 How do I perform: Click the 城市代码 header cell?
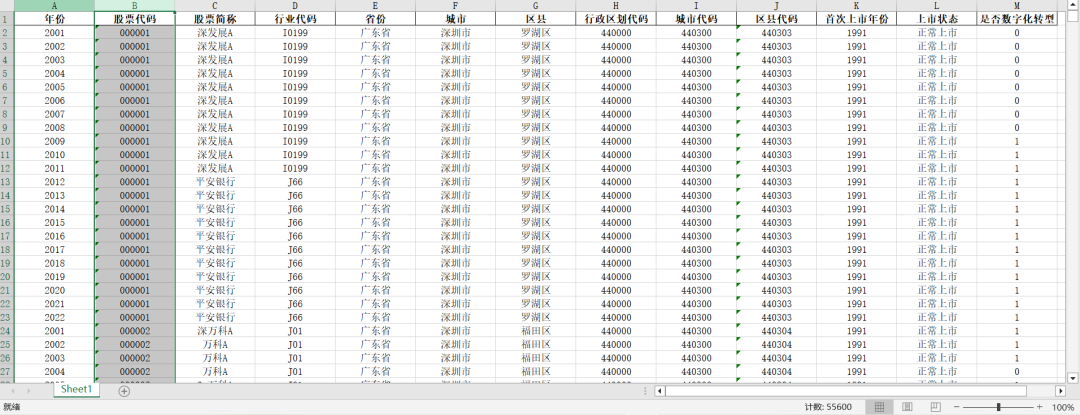[x=696, y=19]
